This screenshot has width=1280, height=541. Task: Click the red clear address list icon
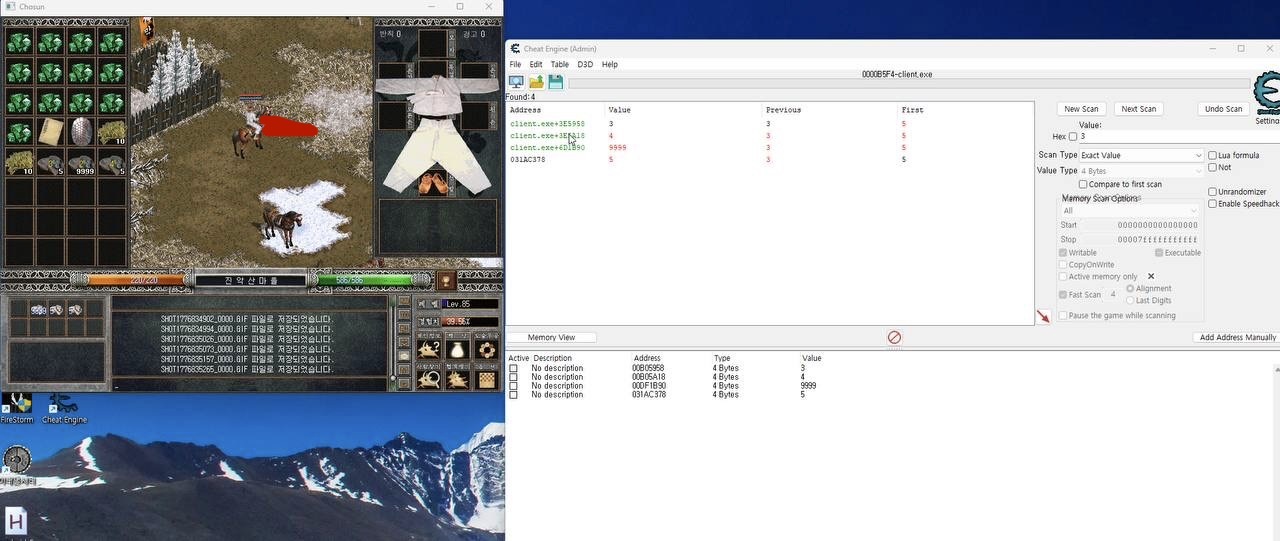(894, 338)
